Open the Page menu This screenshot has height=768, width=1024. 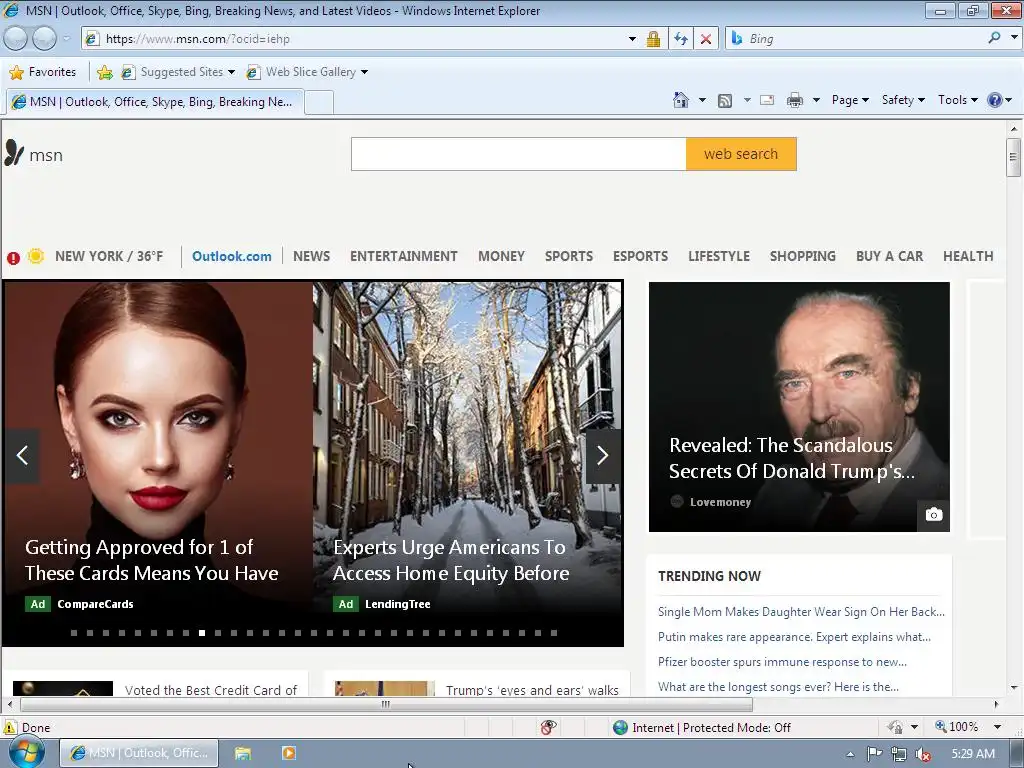[850, 100]
